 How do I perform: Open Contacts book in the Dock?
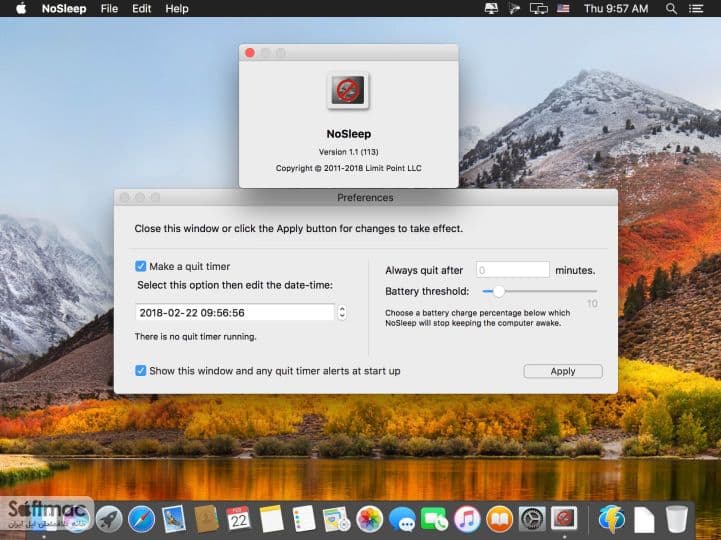206,519
